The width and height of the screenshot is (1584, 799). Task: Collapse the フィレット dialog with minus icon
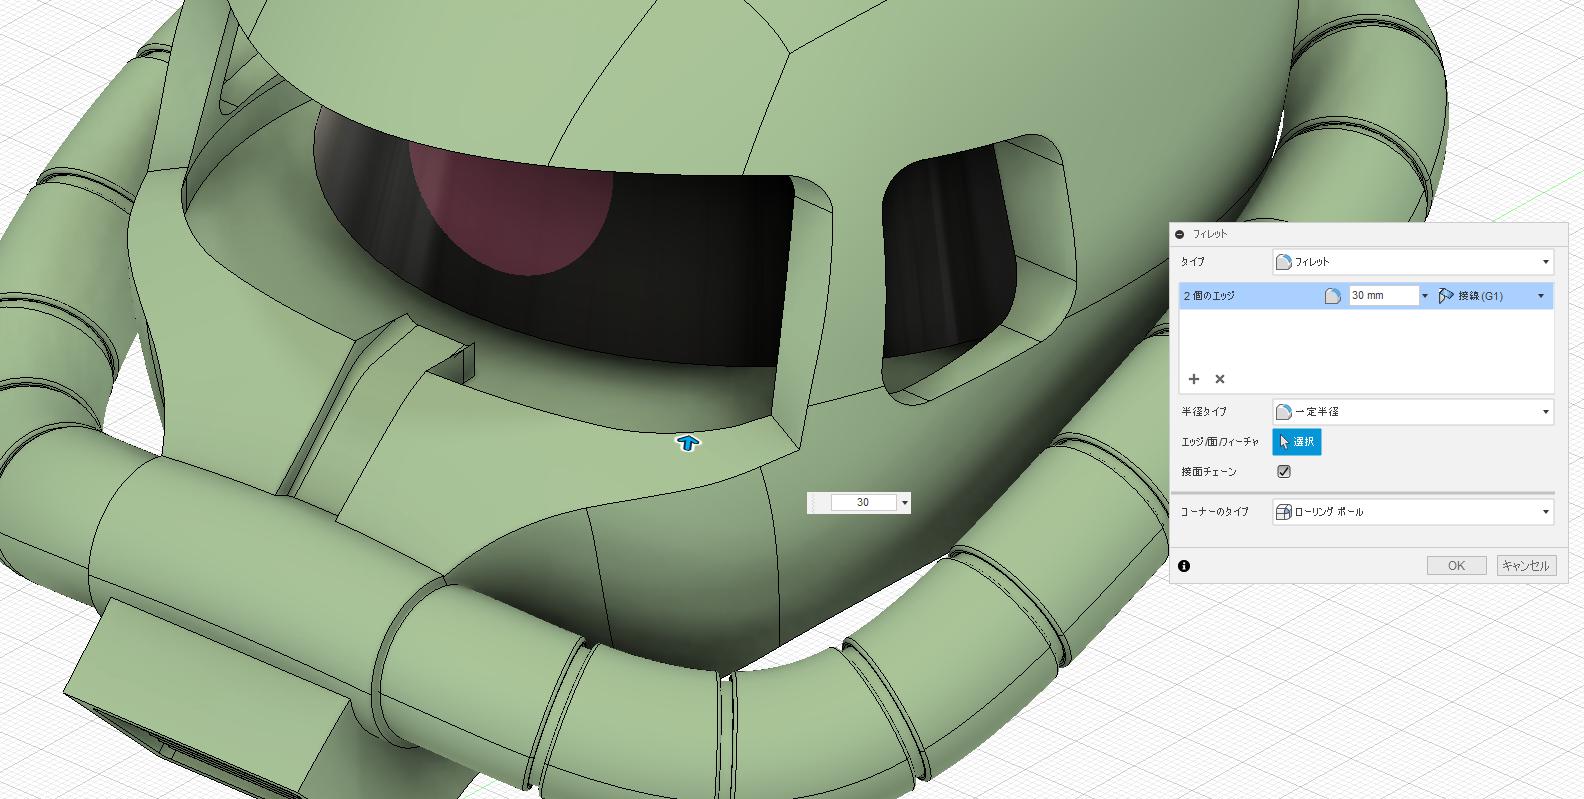[x=1180, y=234]
